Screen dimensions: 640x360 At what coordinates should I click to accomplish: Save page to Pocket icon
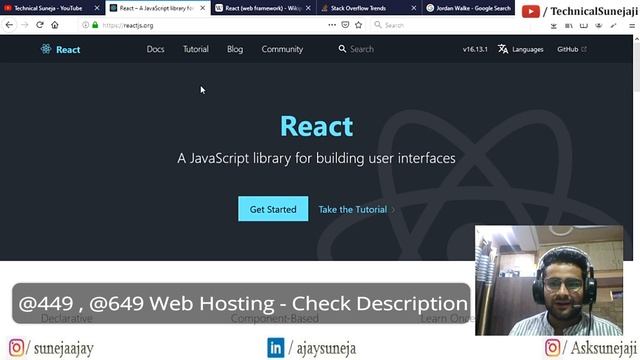coord(345,25)
